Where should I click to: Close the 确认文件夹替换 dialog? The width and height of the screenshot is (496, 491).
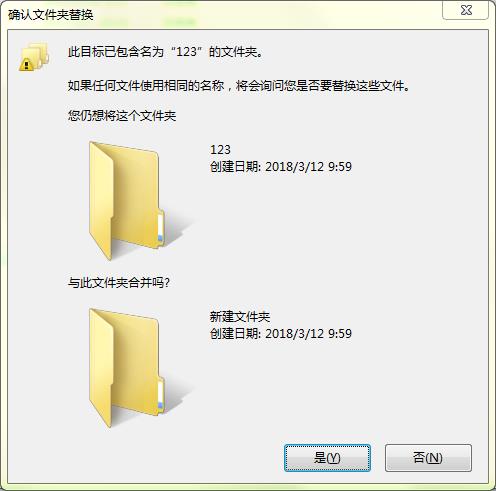(x=466, y=10)
